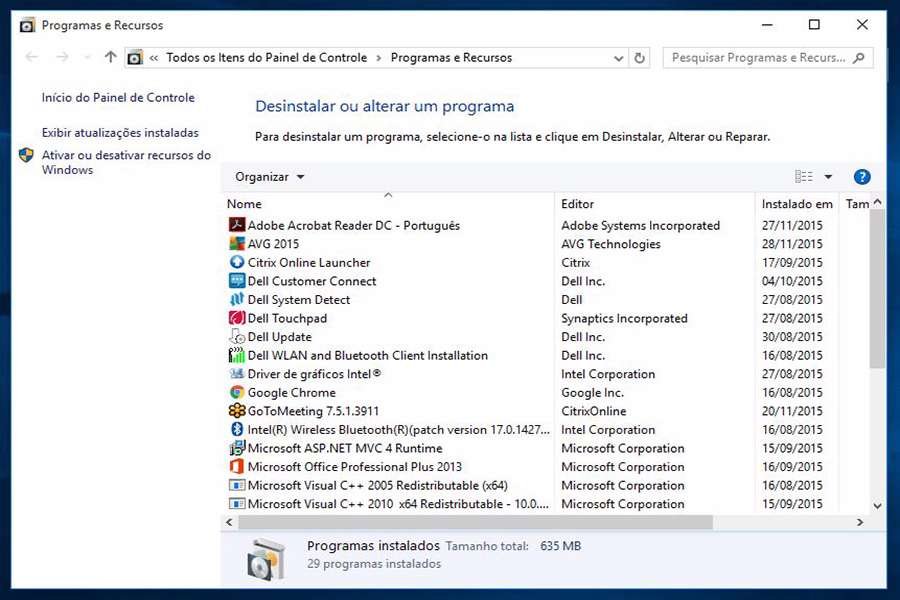The width and height of the screenshot is (900, 600).
Task: Click the search magnifier icon
Action: (859, 57)
